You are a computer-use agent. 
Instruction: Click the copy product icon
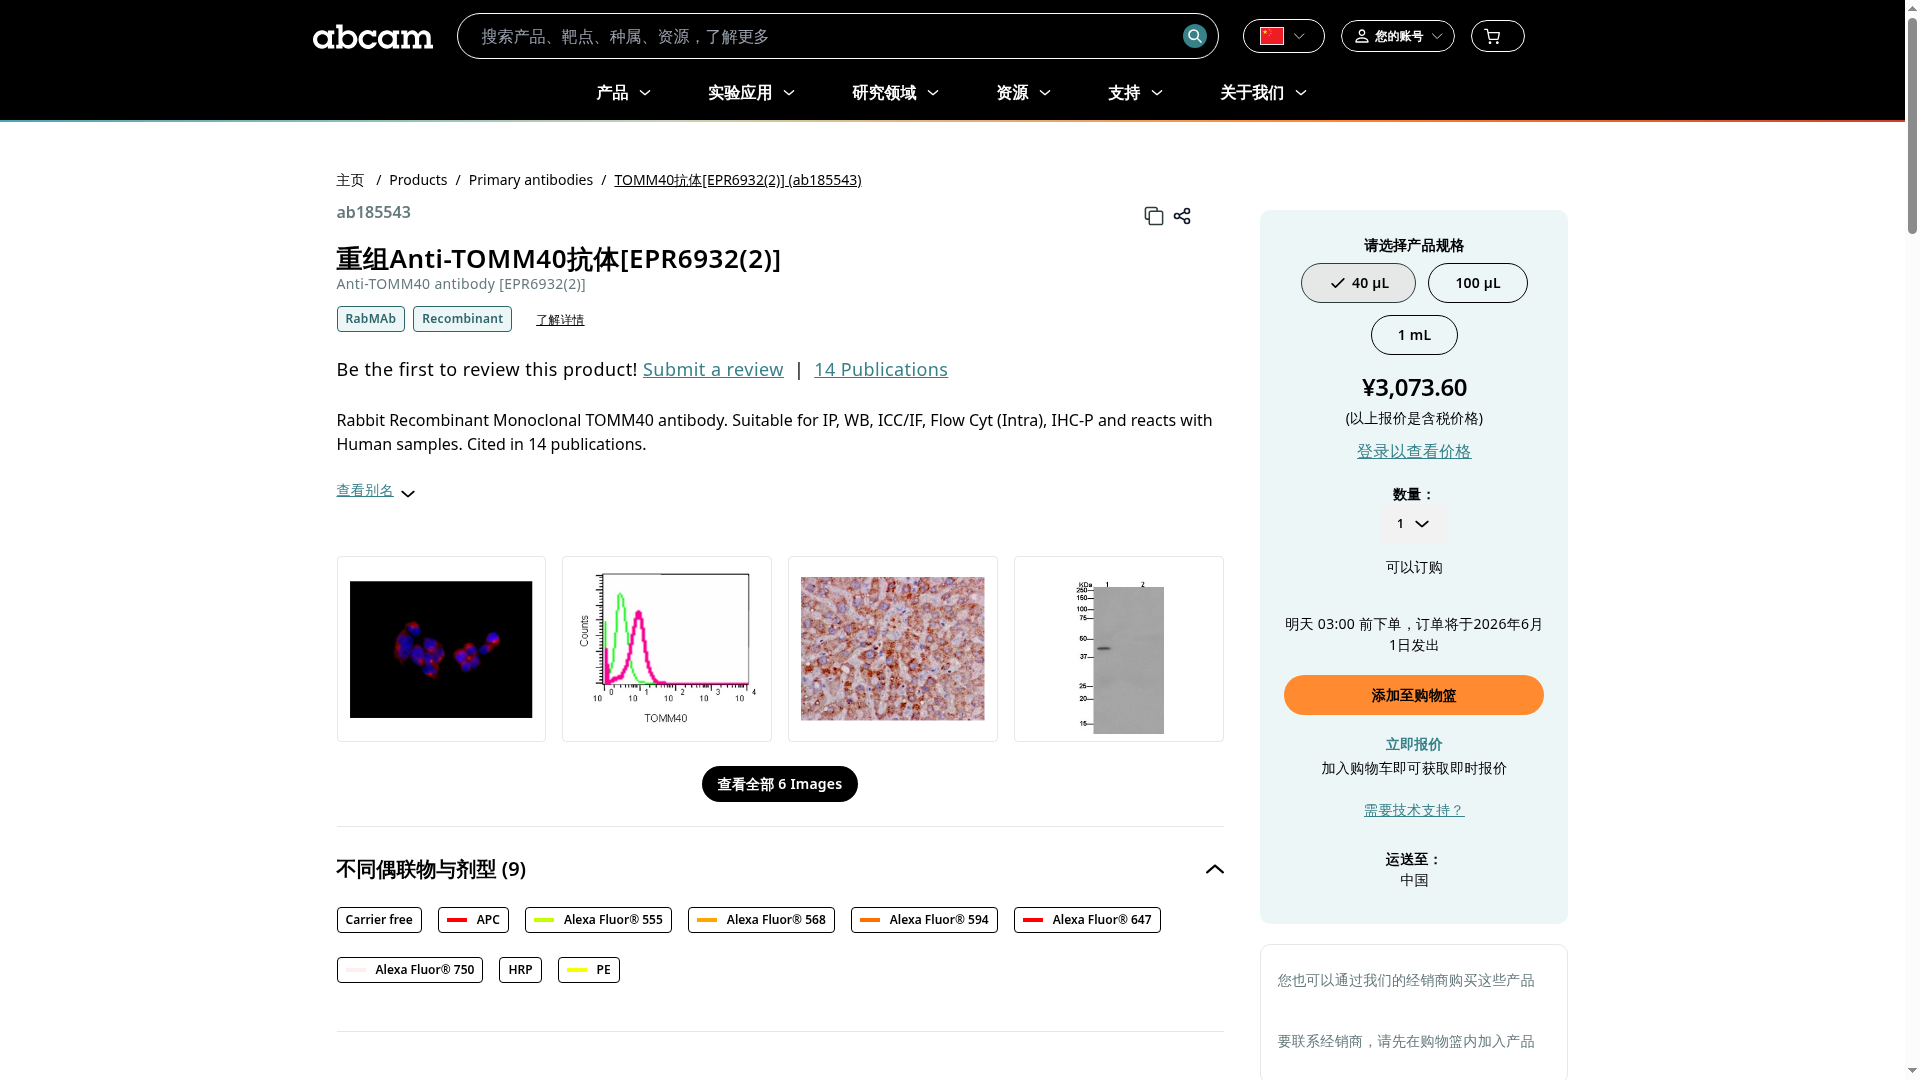(x=1153, y=216)
